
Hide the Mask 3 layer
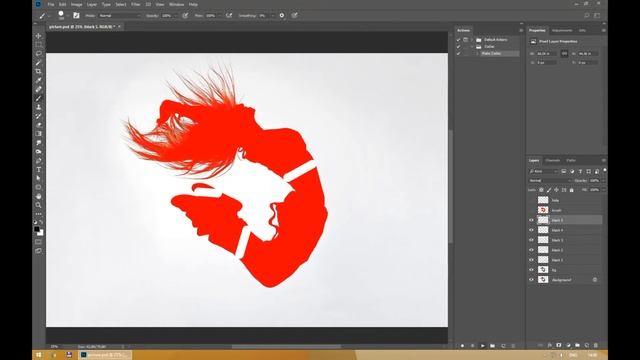(x=531, y=240)
